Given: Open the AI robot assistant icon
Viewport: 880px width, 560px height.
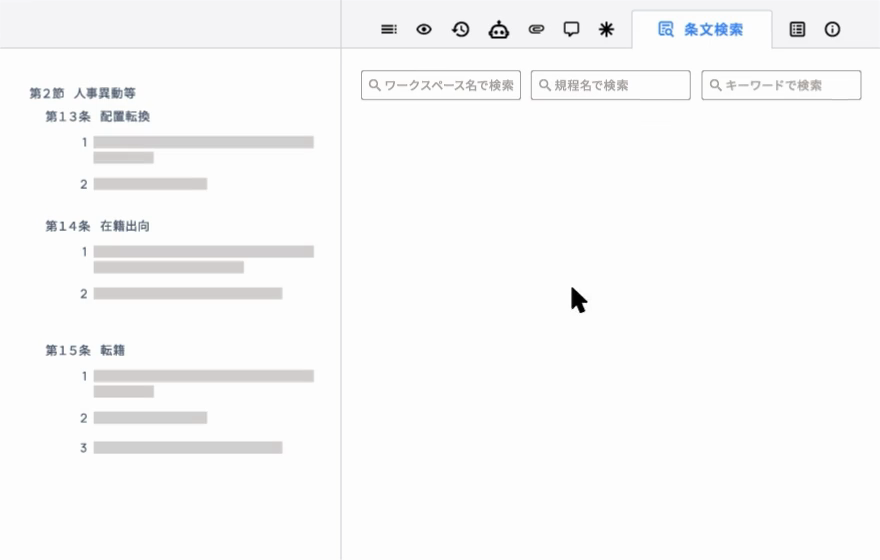Looking at the screenshot, I should click(x=498, y=30).
